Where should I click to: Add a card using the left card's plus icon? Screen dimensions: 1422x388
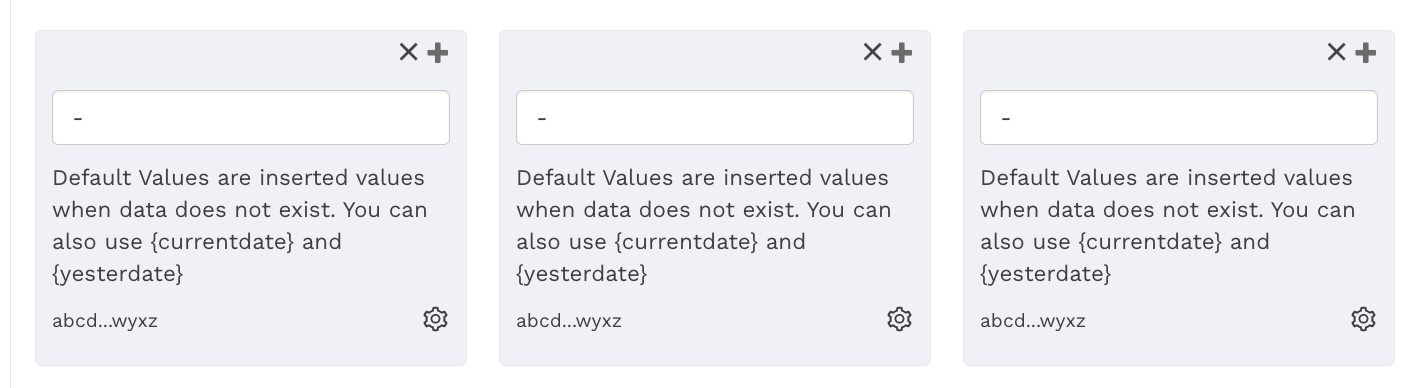click(438, 53)
